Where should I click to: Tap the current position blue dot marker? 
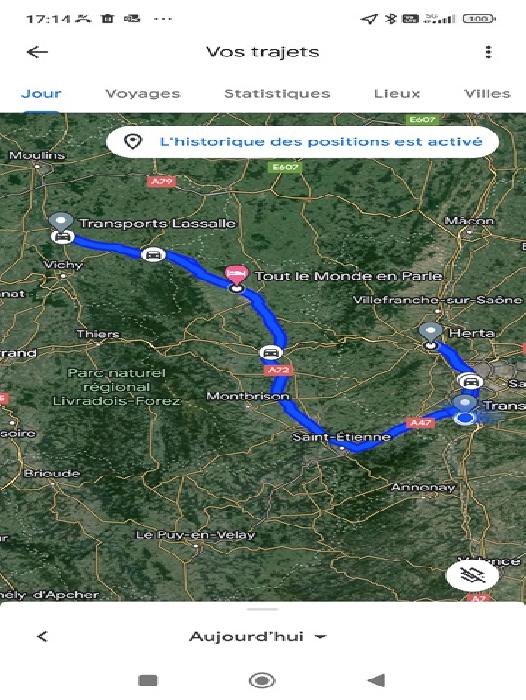(x=465, y=418)
